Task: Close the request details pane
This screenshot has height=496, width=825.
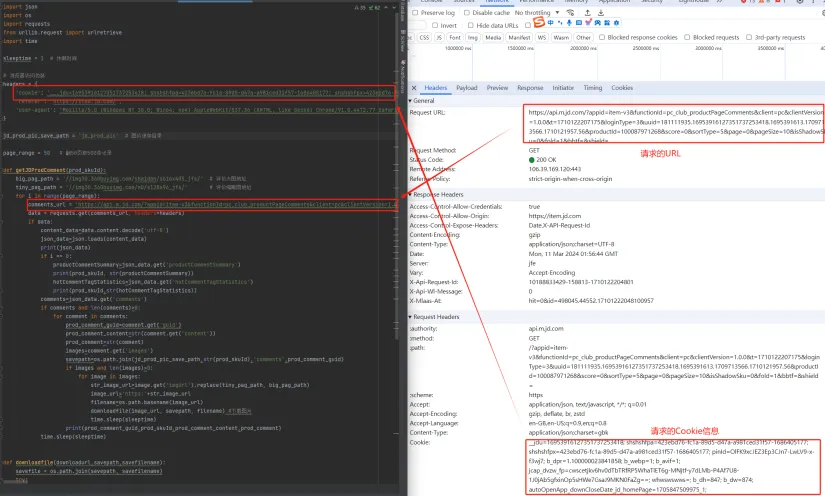Action: coord(414,88)
